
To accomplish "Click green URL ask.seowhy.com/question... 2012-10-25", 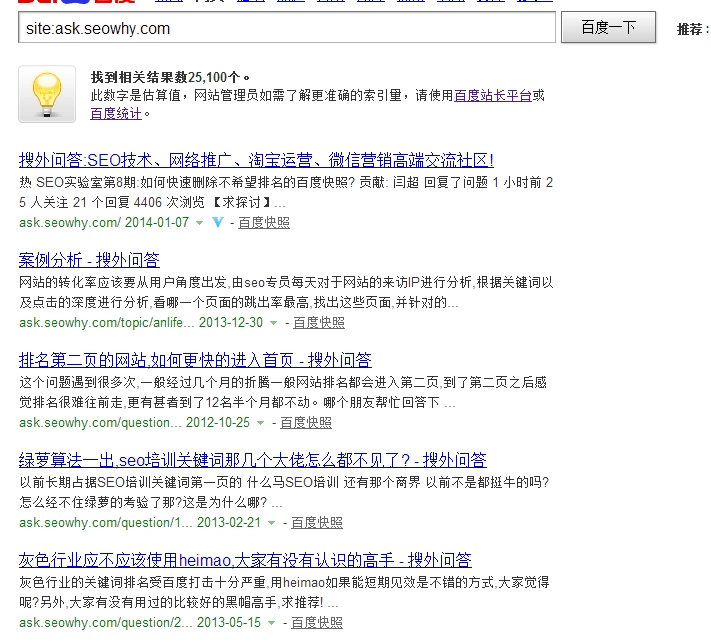I will [134, 423].
